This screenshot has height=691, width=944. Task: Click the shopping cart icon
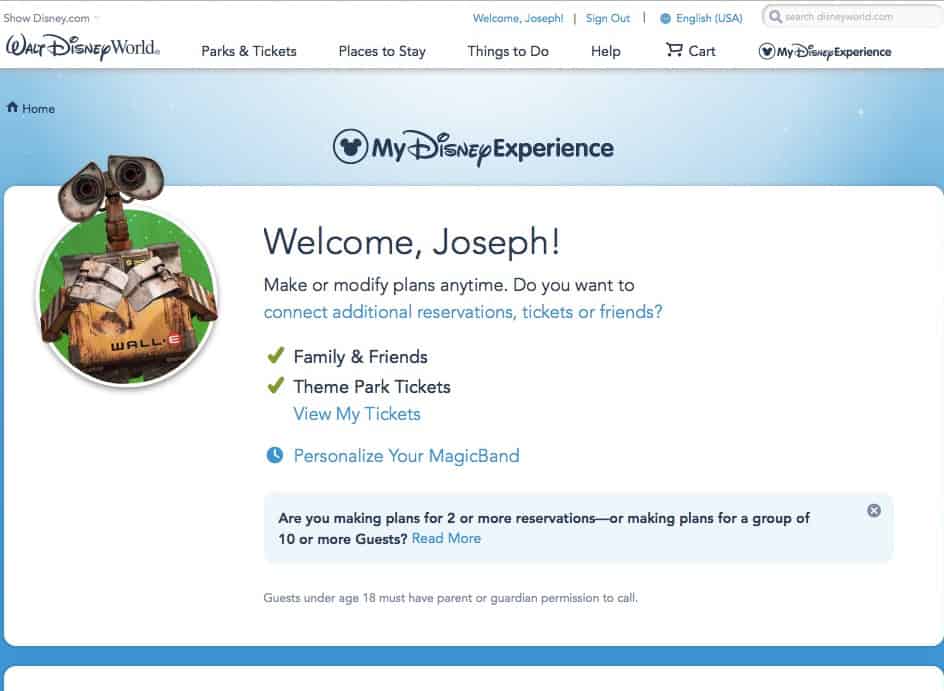[x=674, y=50]
